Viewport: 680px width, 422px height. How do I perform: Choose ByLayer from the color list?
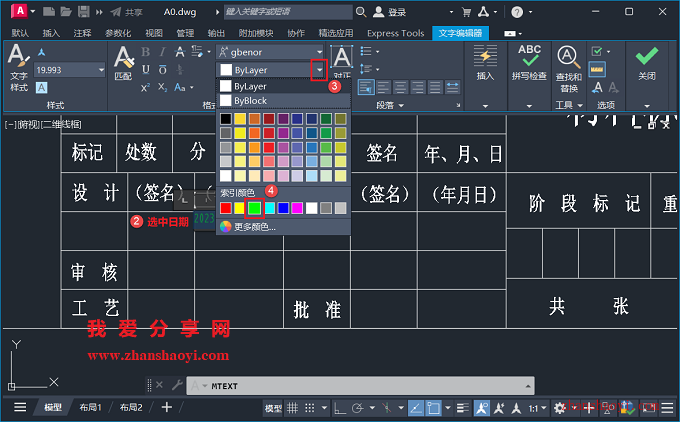[x=283, y=86]
